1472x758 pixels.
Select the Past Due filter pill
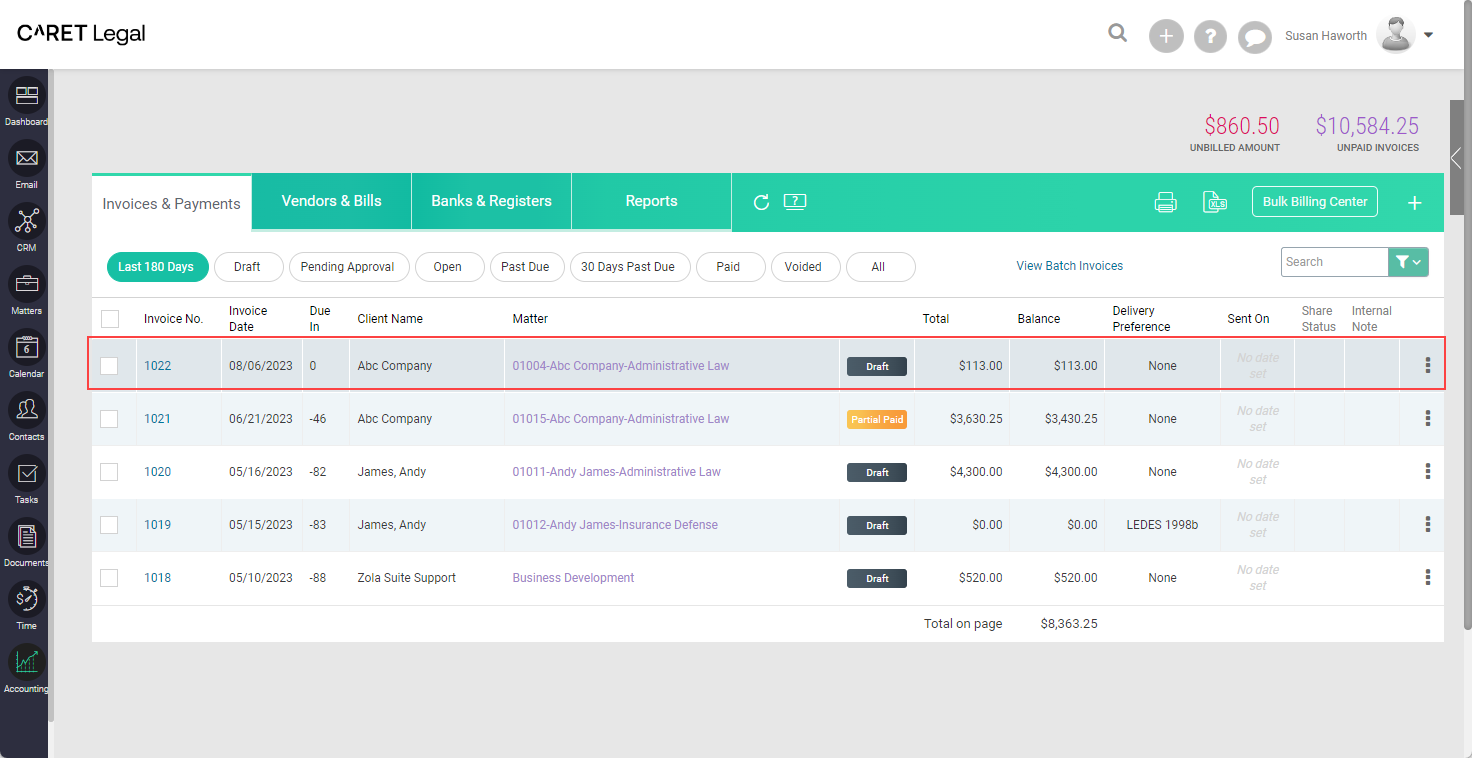525,267
